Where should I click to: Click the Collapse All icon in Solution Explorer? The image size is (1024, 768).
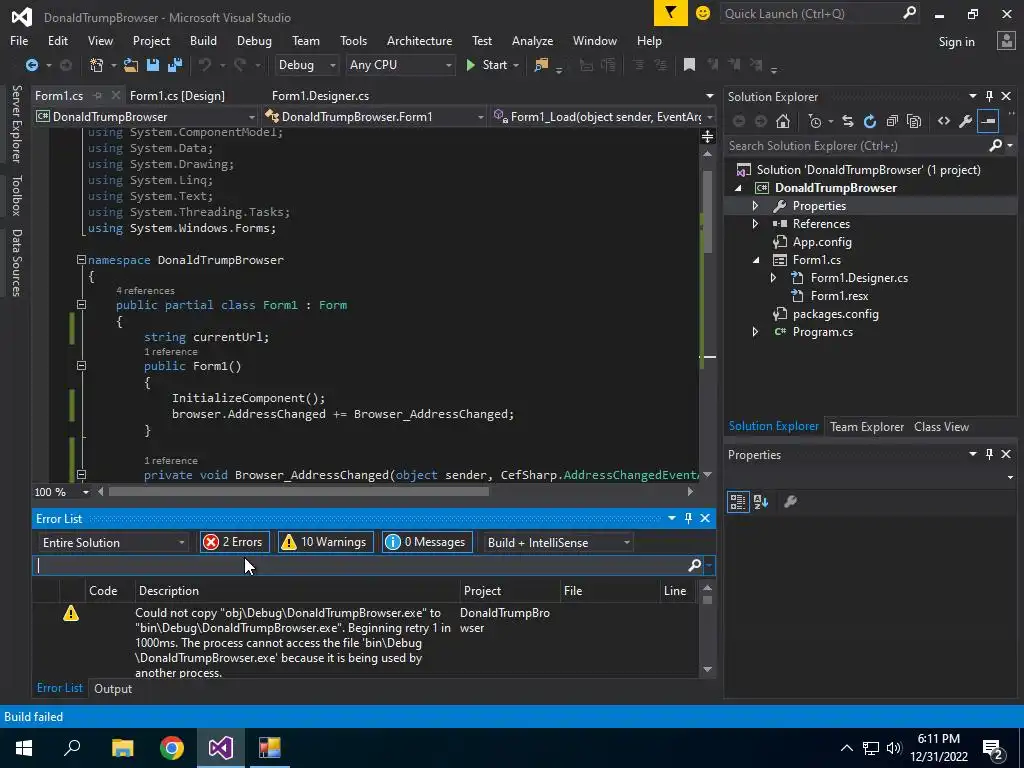pos(892,121)
